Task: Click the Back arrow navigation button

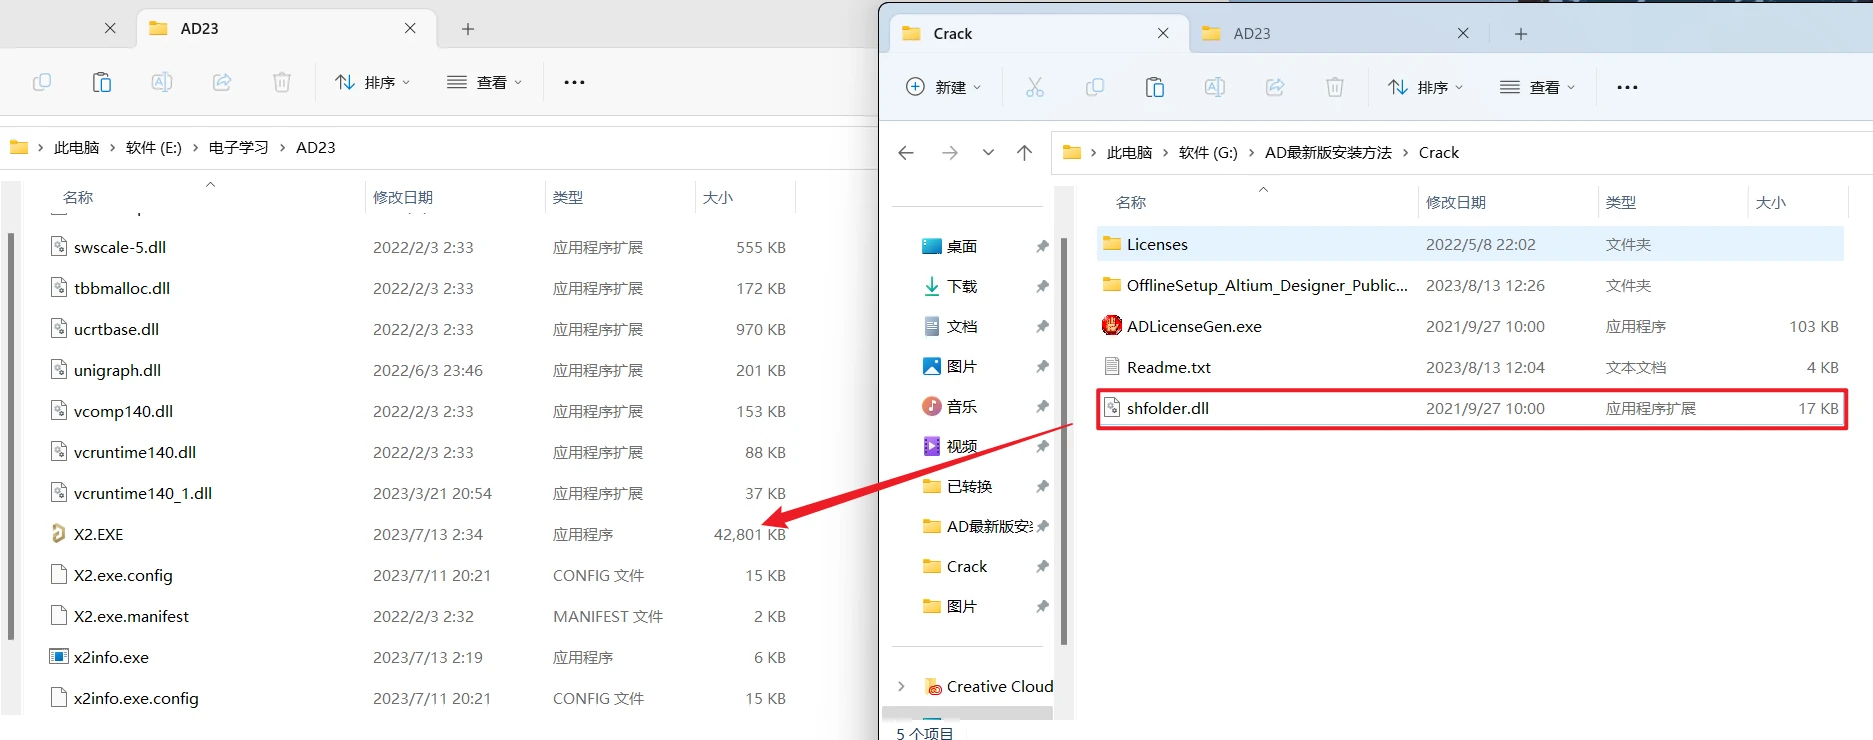Action: [x=906, y=153]
